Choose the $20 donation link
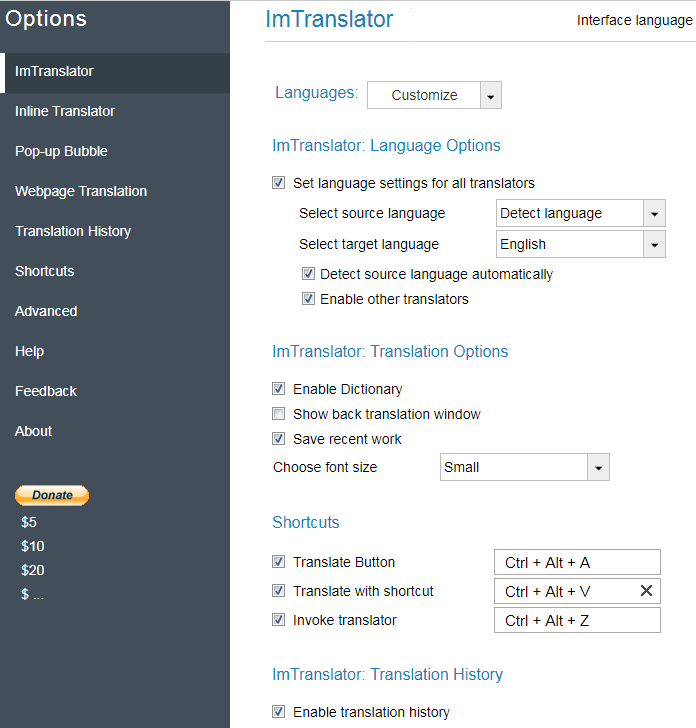The width and height of the screenshot is (696, 728). pyautogui.click(x=32, y=570)
